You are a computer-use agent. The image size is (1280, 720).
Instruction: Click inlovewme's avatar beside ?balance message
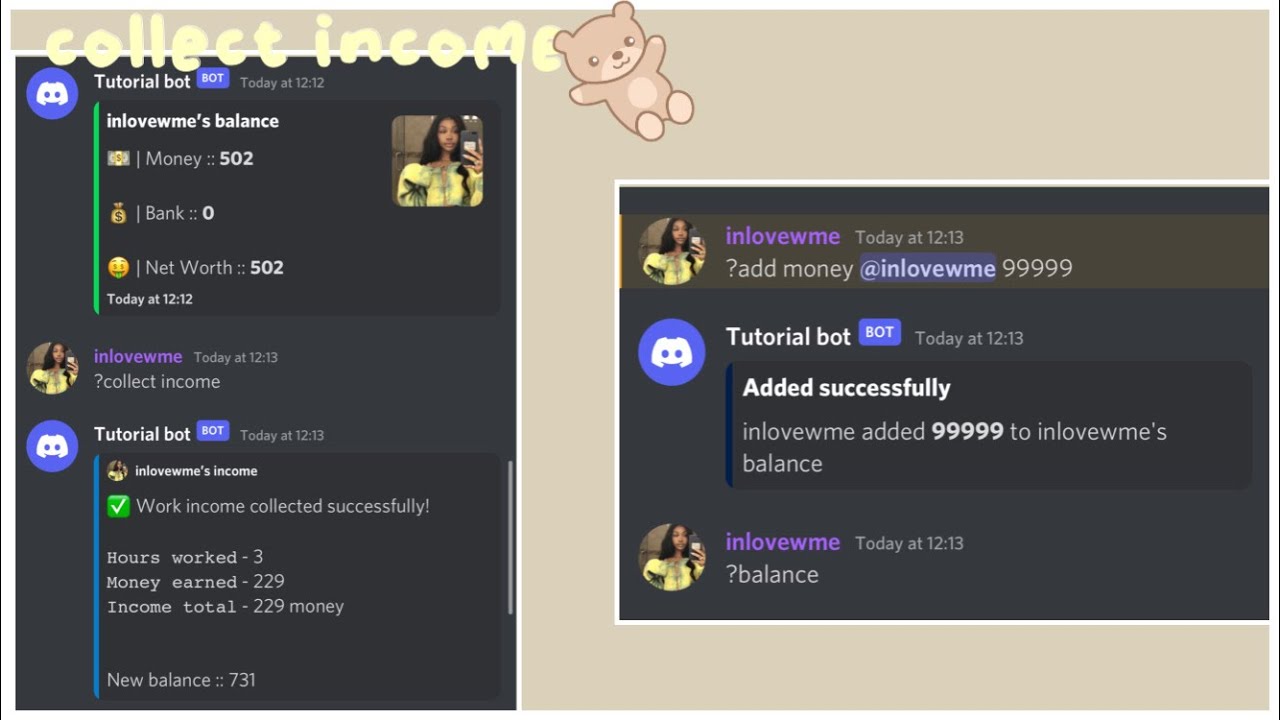point(672,556)
